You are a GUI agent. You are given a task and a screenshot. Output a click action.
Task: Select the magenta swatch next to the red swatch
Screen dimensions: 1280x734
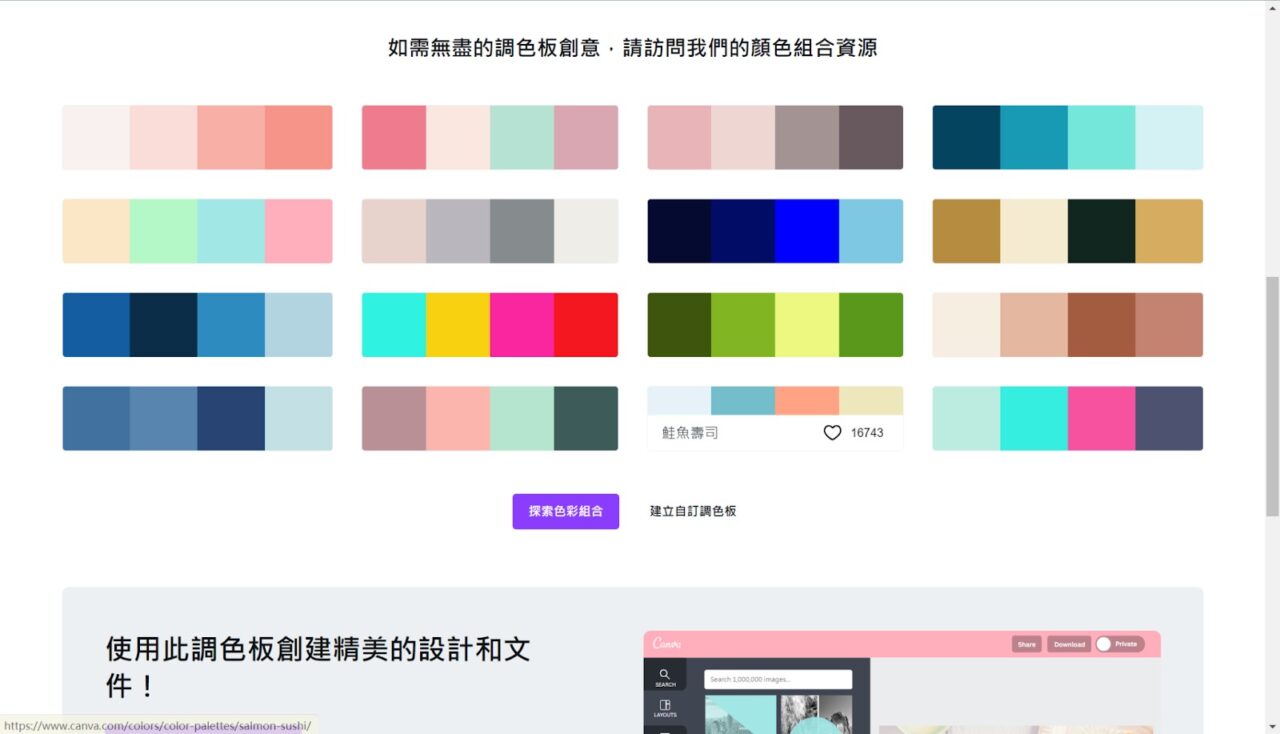click(522, 325)
